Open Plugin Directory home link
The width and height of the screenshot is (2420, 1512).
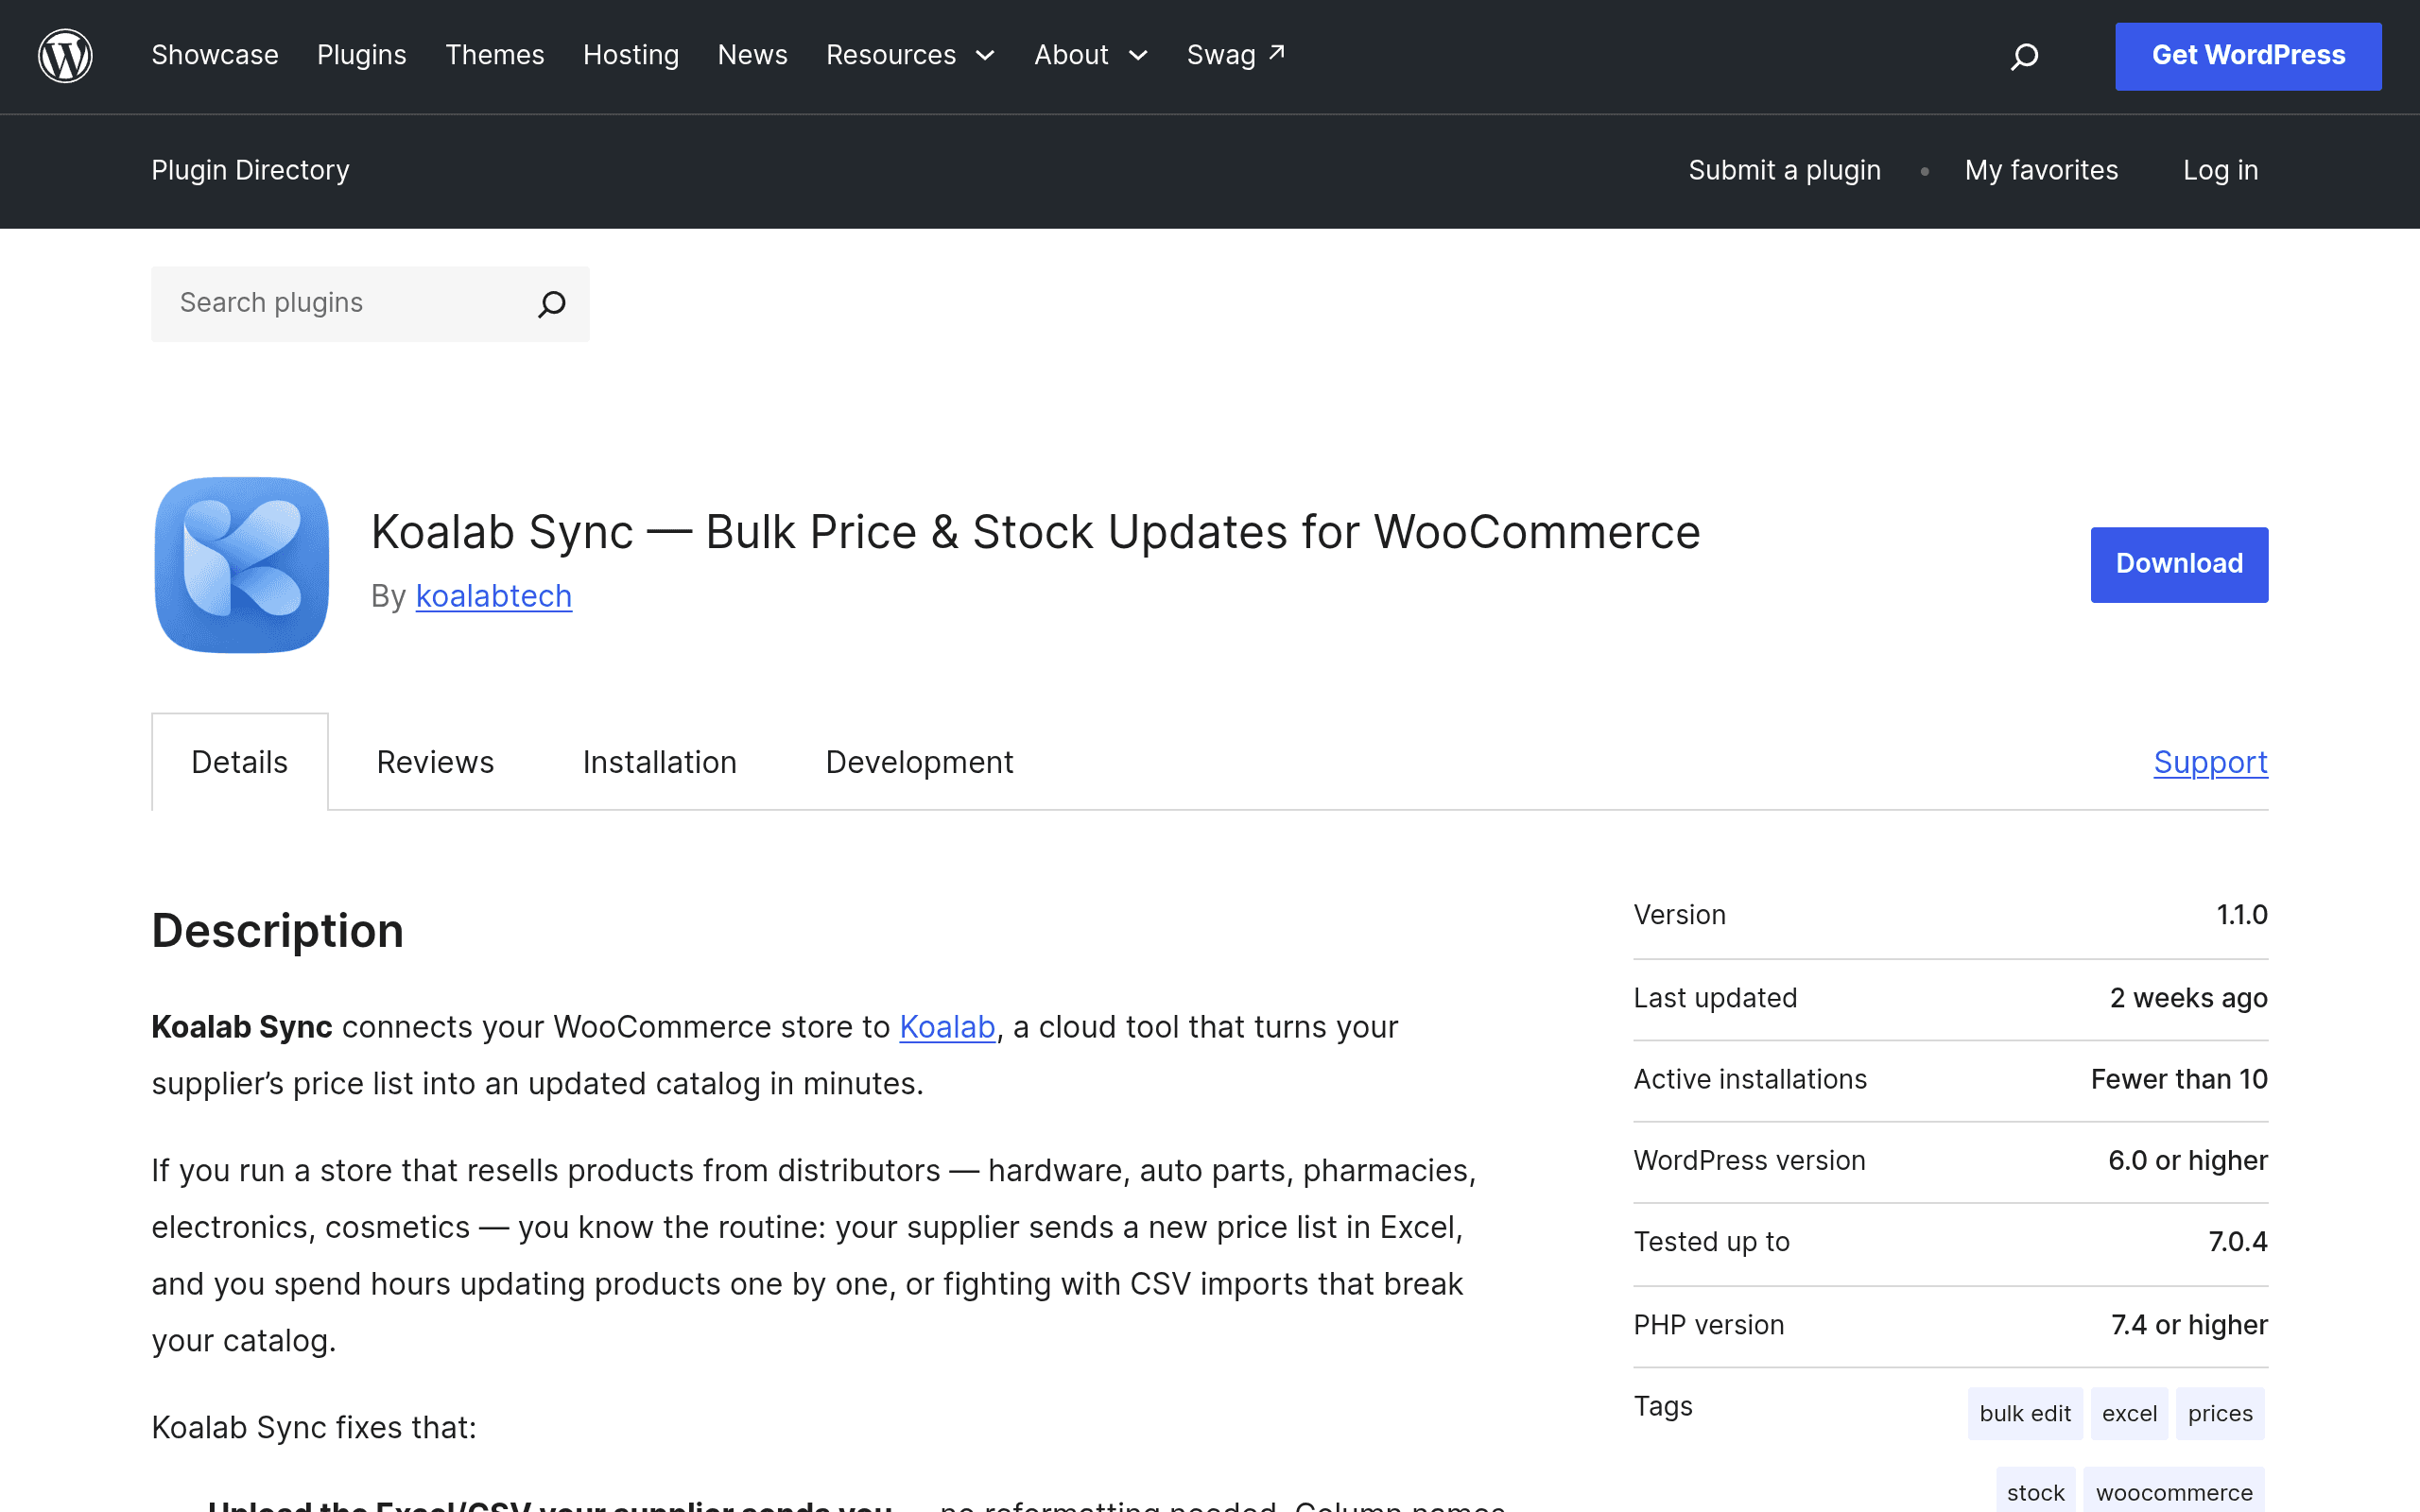pyautogui.click(x=251, y=170)
